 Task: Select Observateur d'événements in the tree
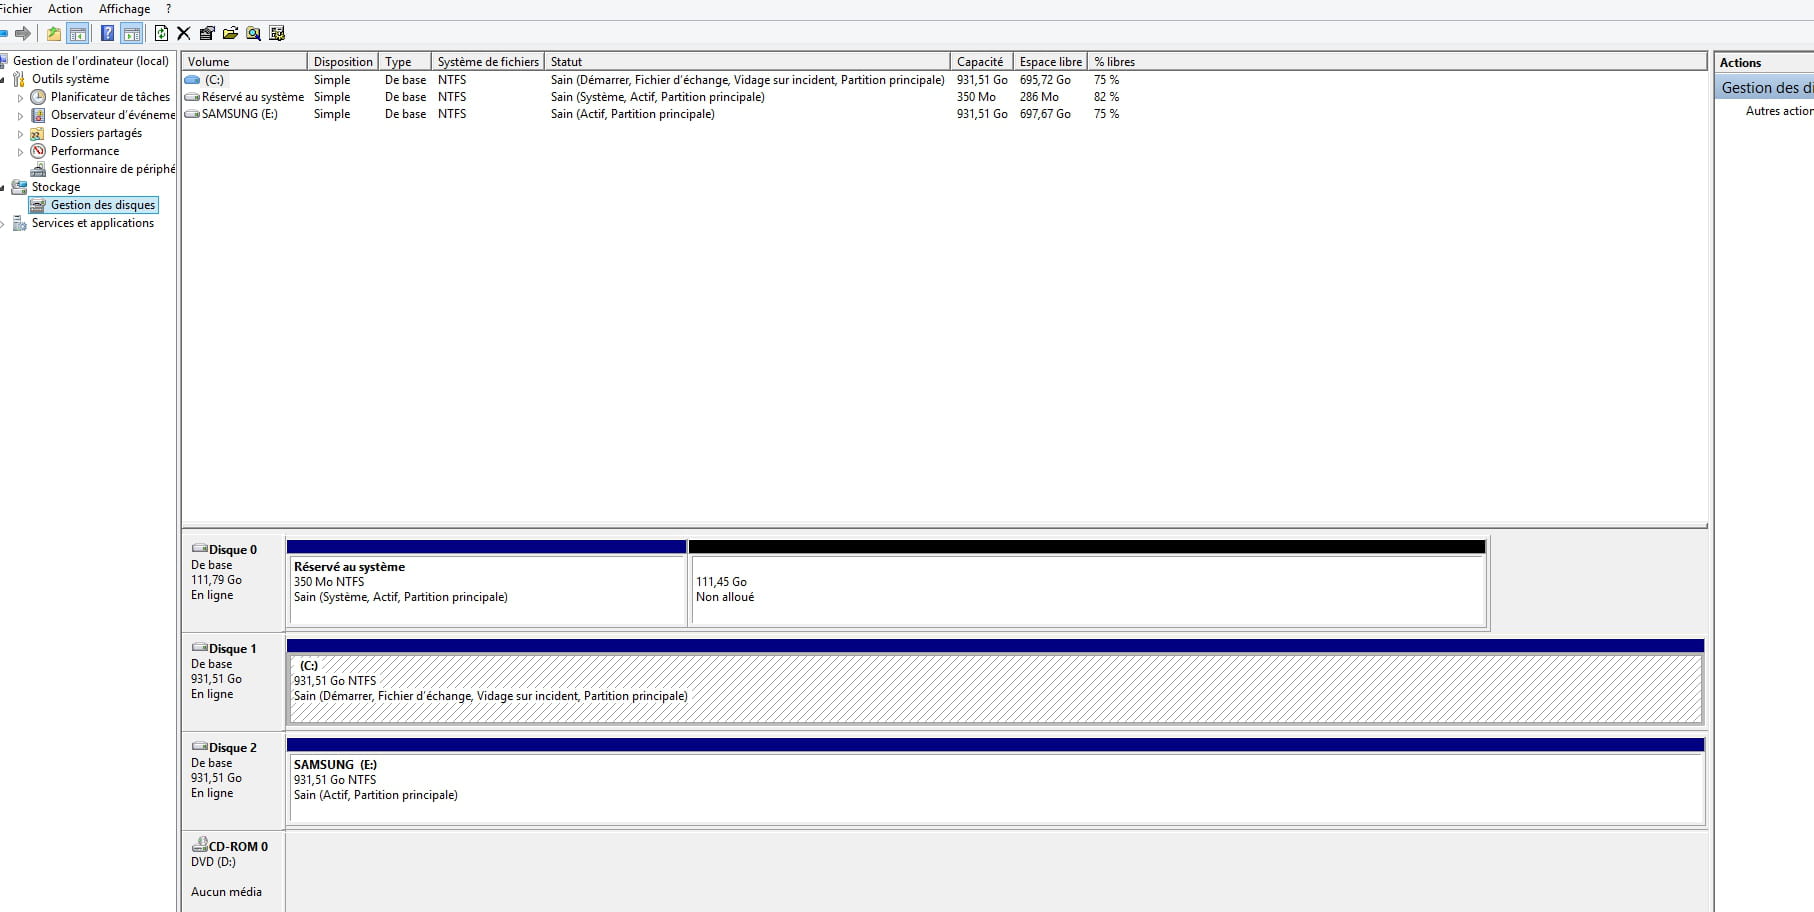[113, 115]
